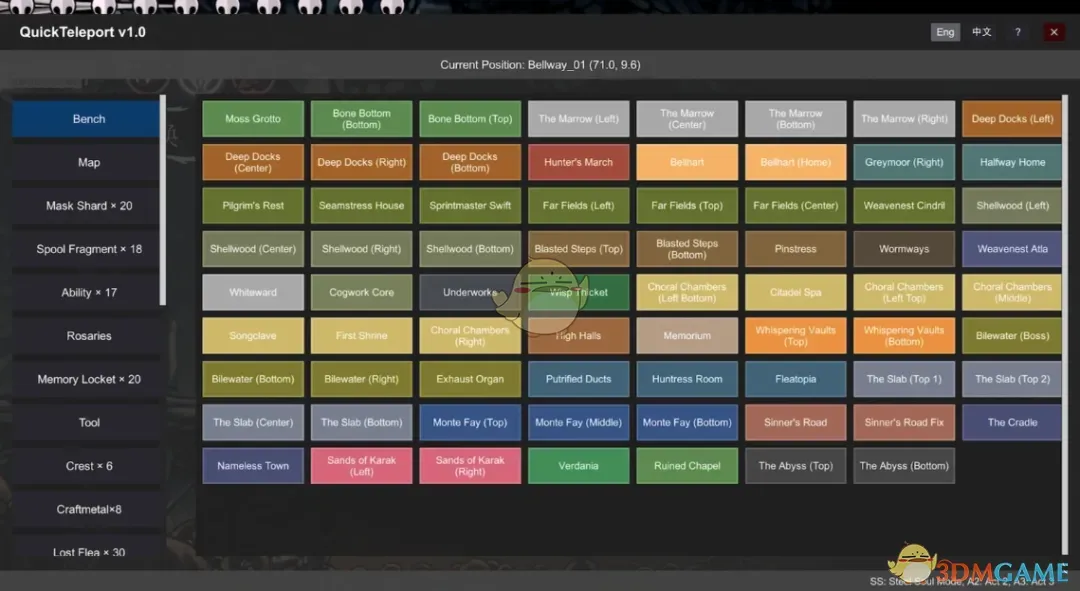
Task: Switch language to Eng
Action: (945, 32)
